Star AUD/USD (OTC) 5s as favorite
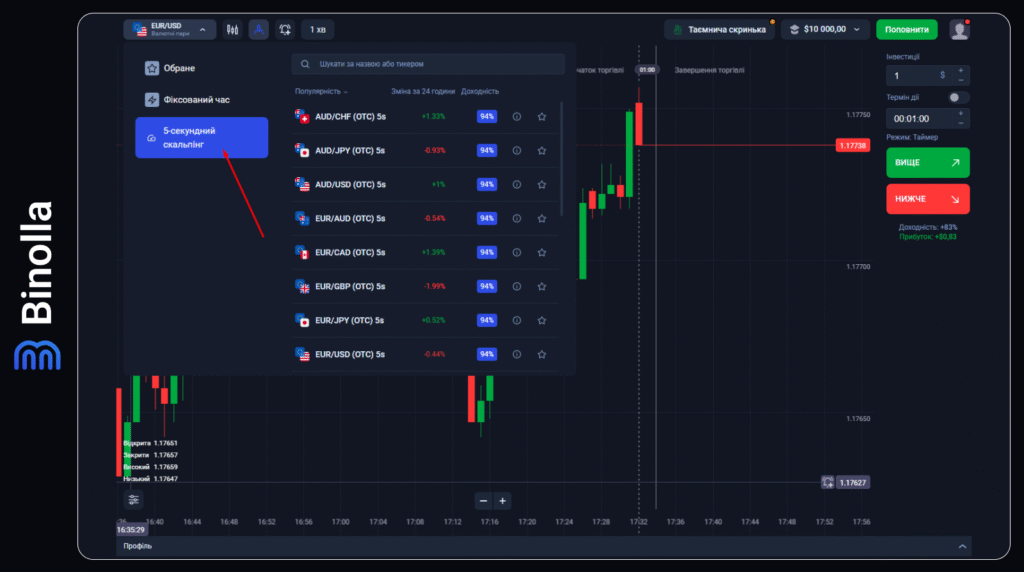 click(x=541, y=185)
